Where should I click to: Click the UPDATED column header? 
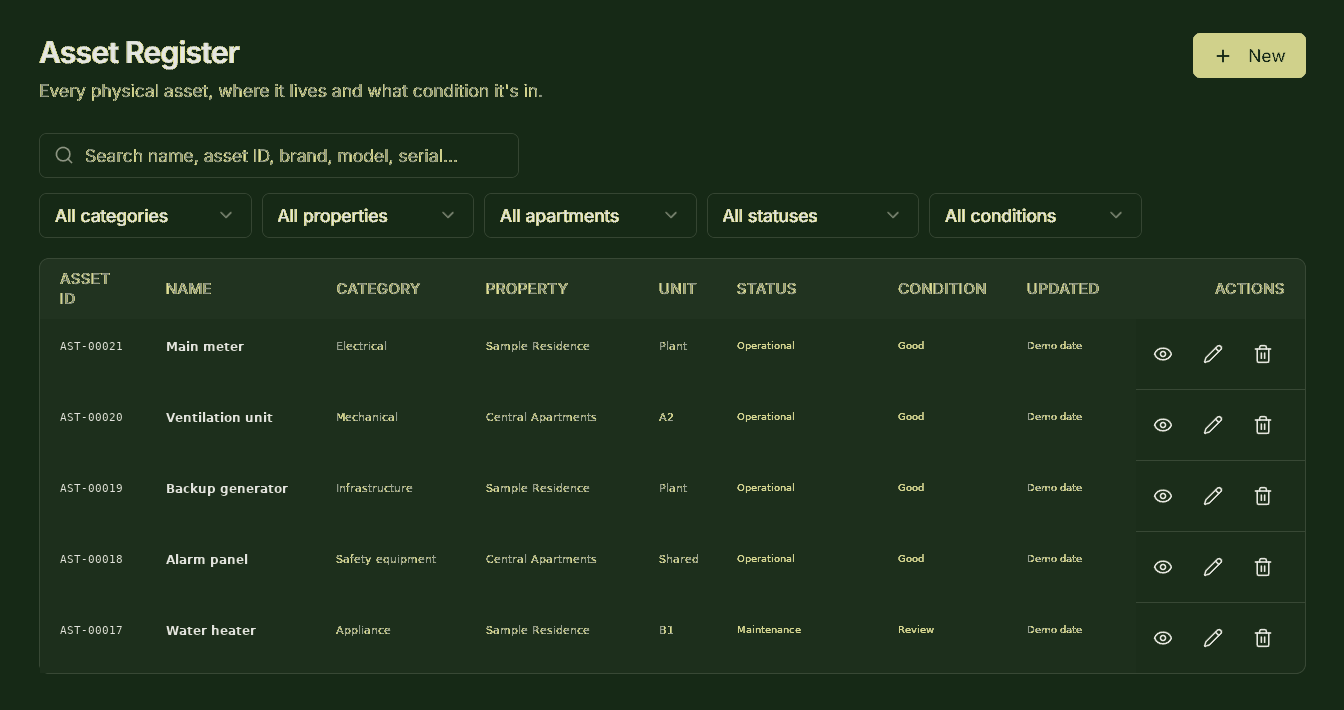1062,288
